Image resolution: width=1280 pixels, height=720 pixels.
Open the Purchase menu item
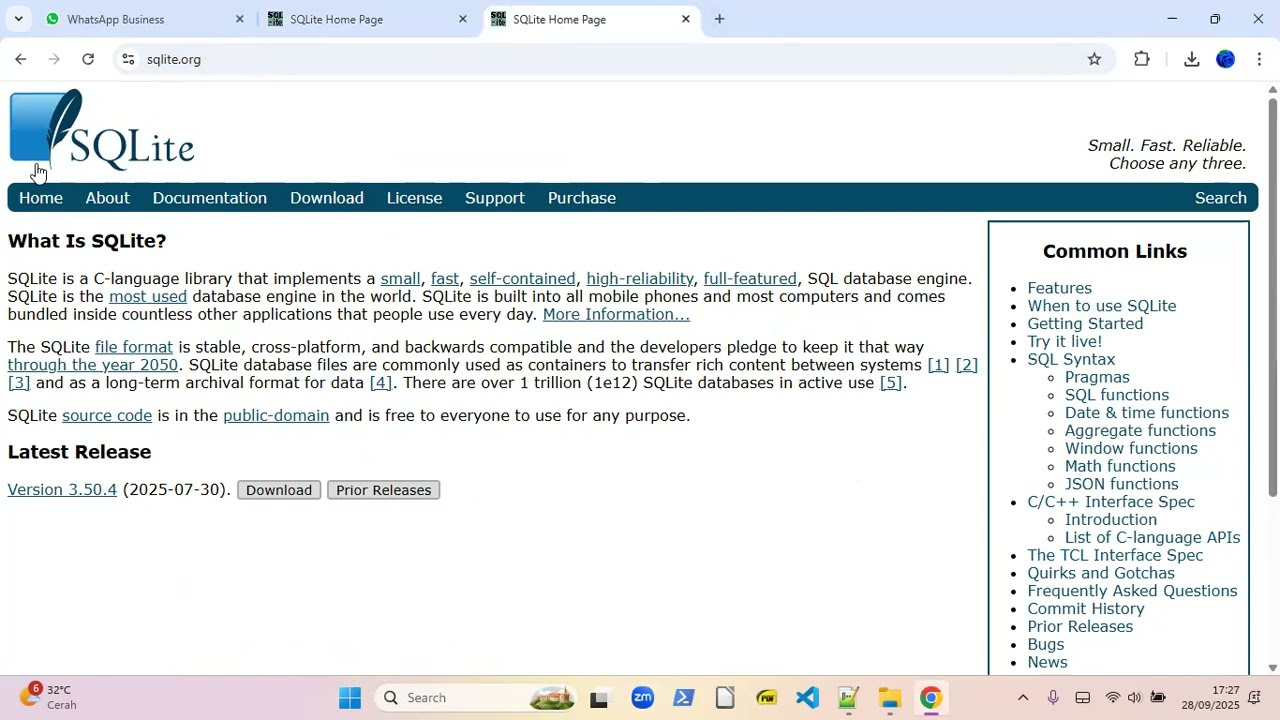pos(582,198)
